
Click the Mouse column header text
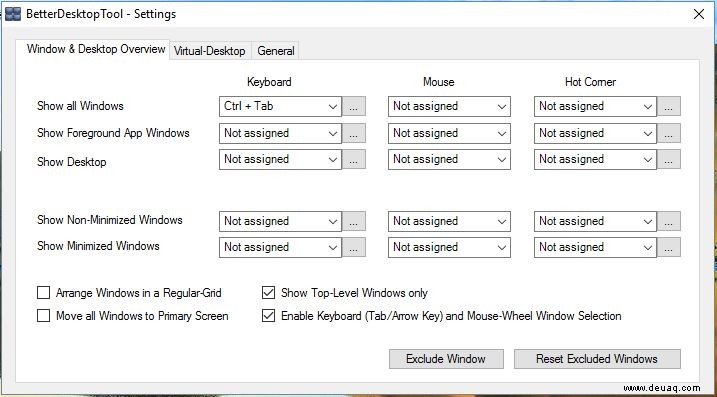439,82
